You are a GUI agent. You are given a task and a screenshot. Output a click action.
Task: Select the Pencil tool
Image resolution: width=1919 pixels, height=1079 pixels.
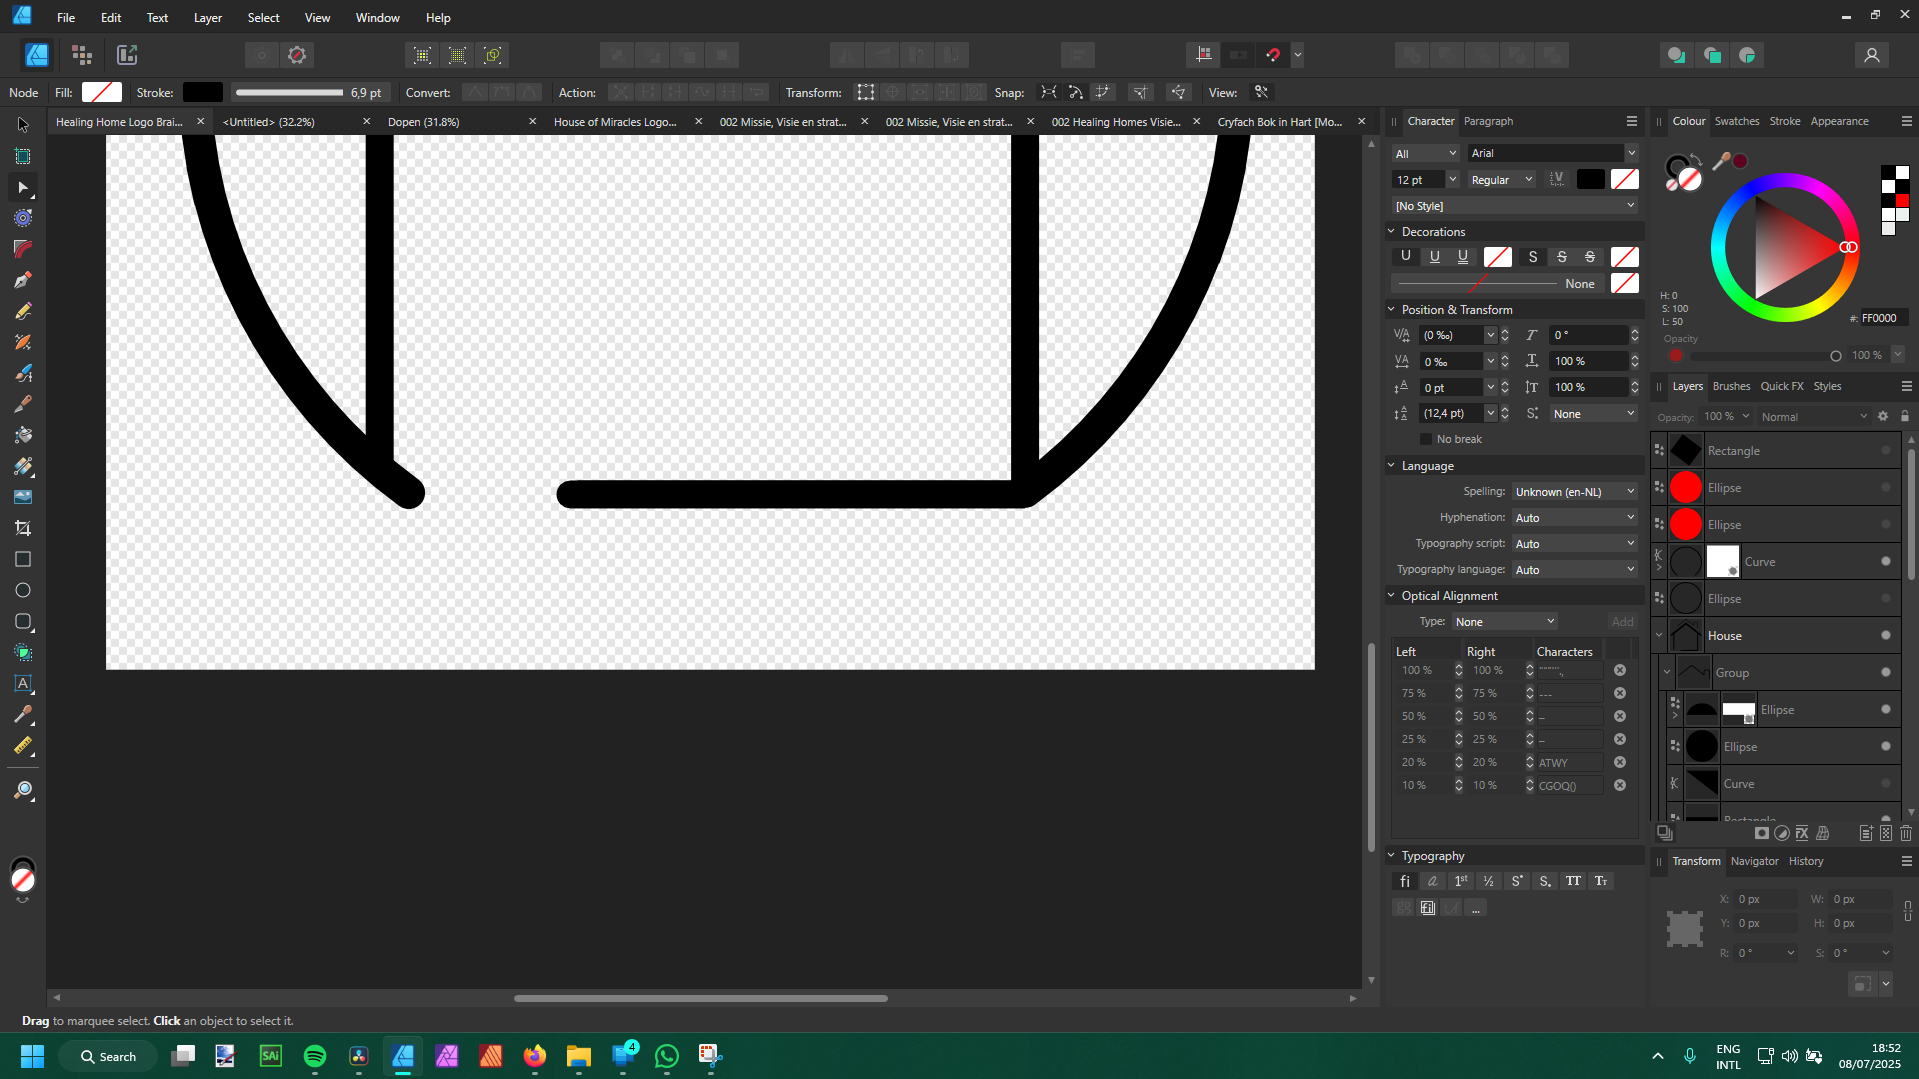[23, 311]
